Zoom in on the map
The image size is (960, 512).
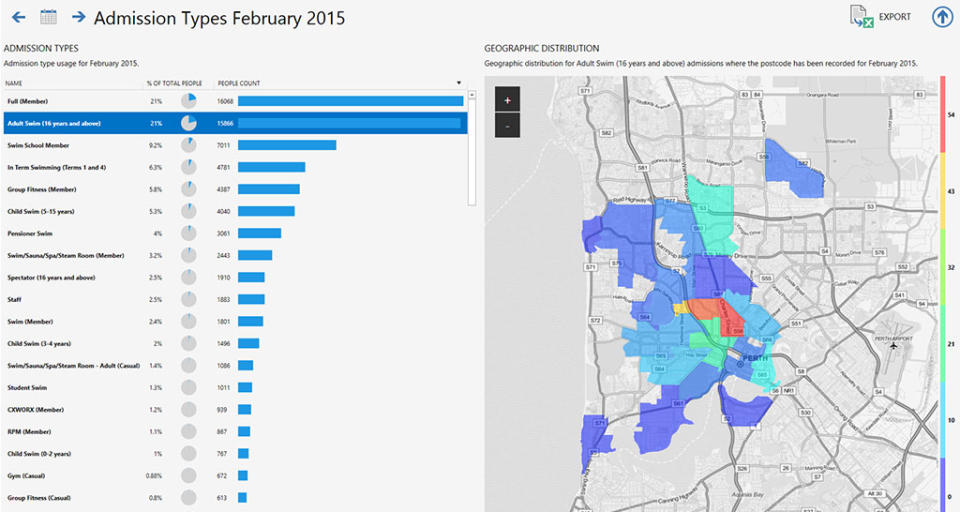507,101
